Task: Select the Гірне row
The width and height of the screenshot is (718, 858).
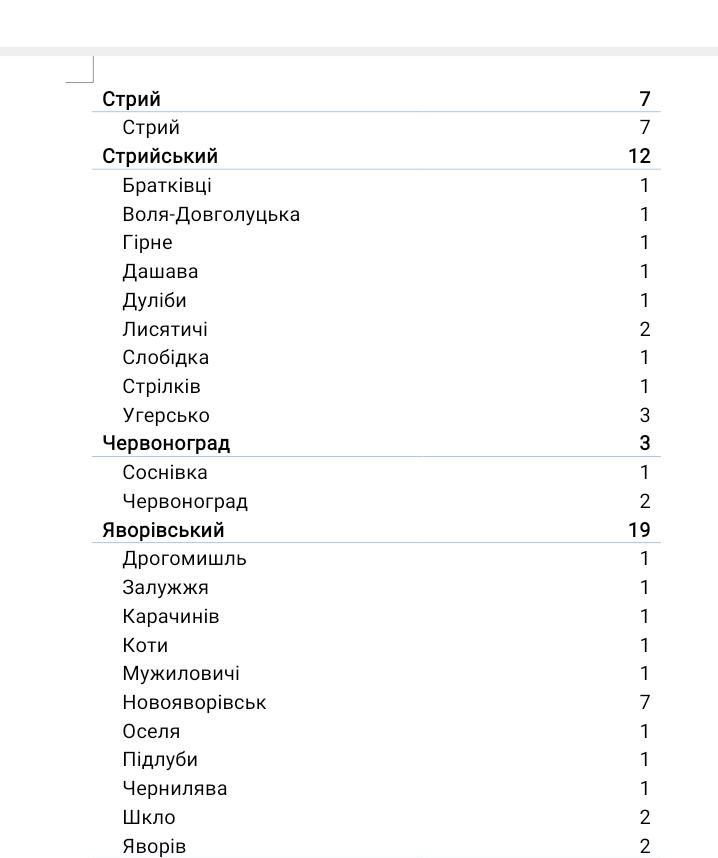Action: tap(377, 242)
